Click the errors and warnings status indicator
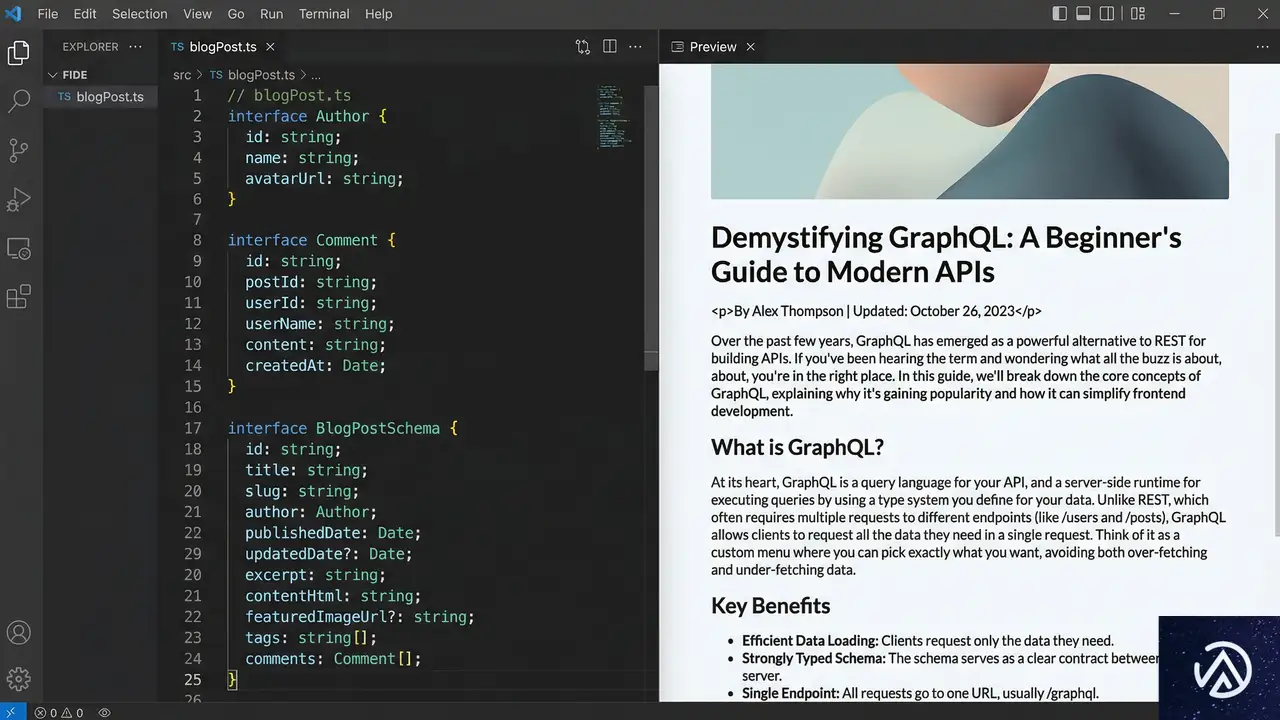 [x=59, y=713]
